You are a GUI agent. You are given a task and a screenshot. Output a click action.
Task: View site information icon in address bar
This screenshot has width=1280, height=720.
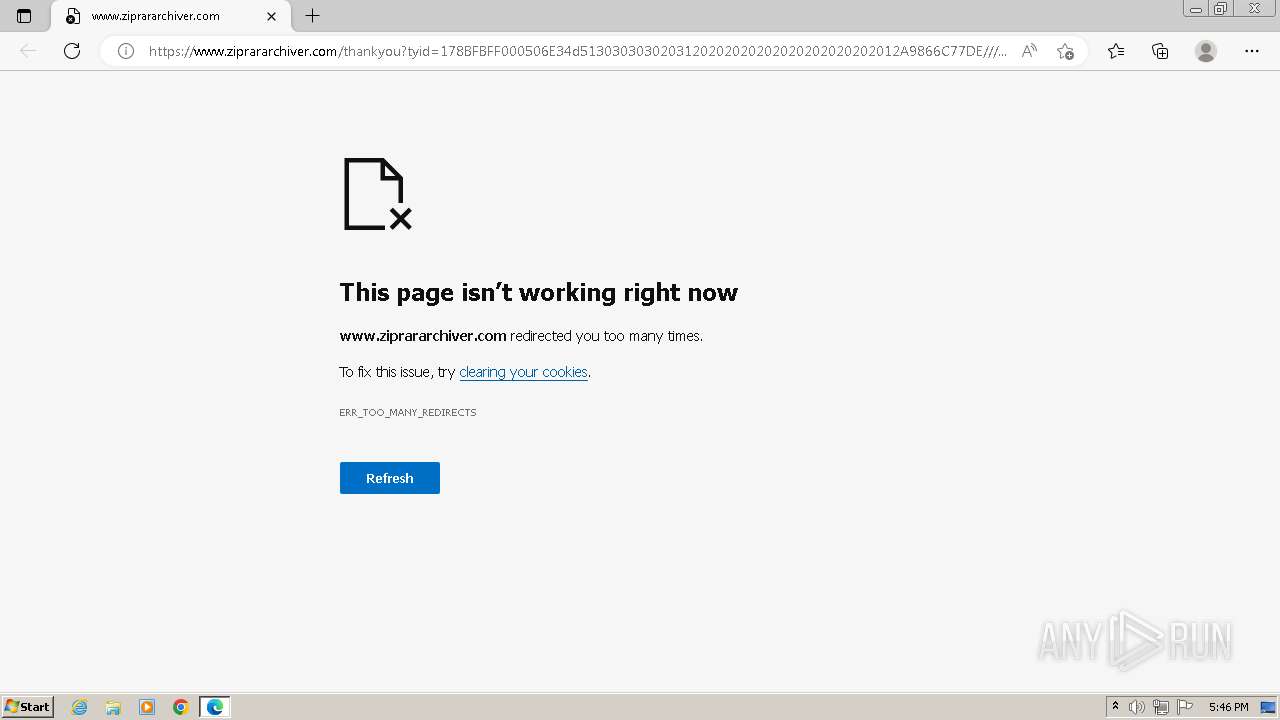click(x=126, y=51)
